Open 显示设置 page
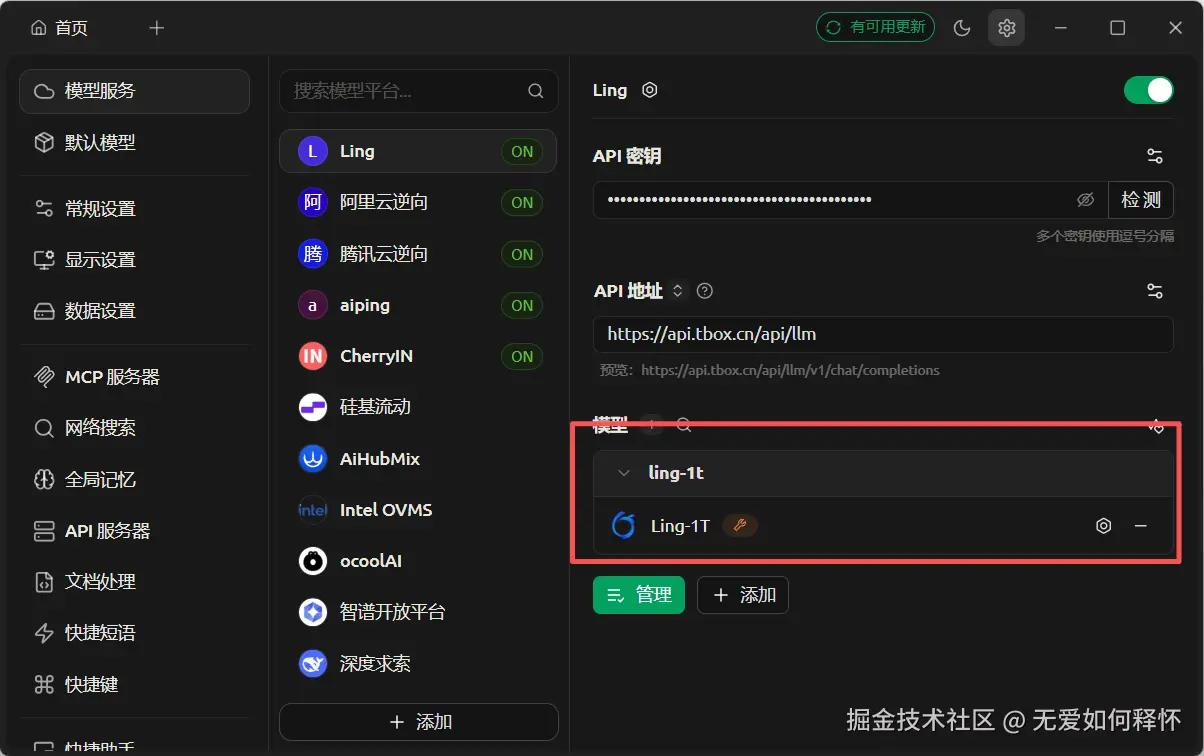Viewport: 1204px width, 756px height. click(x=135, y=260)
